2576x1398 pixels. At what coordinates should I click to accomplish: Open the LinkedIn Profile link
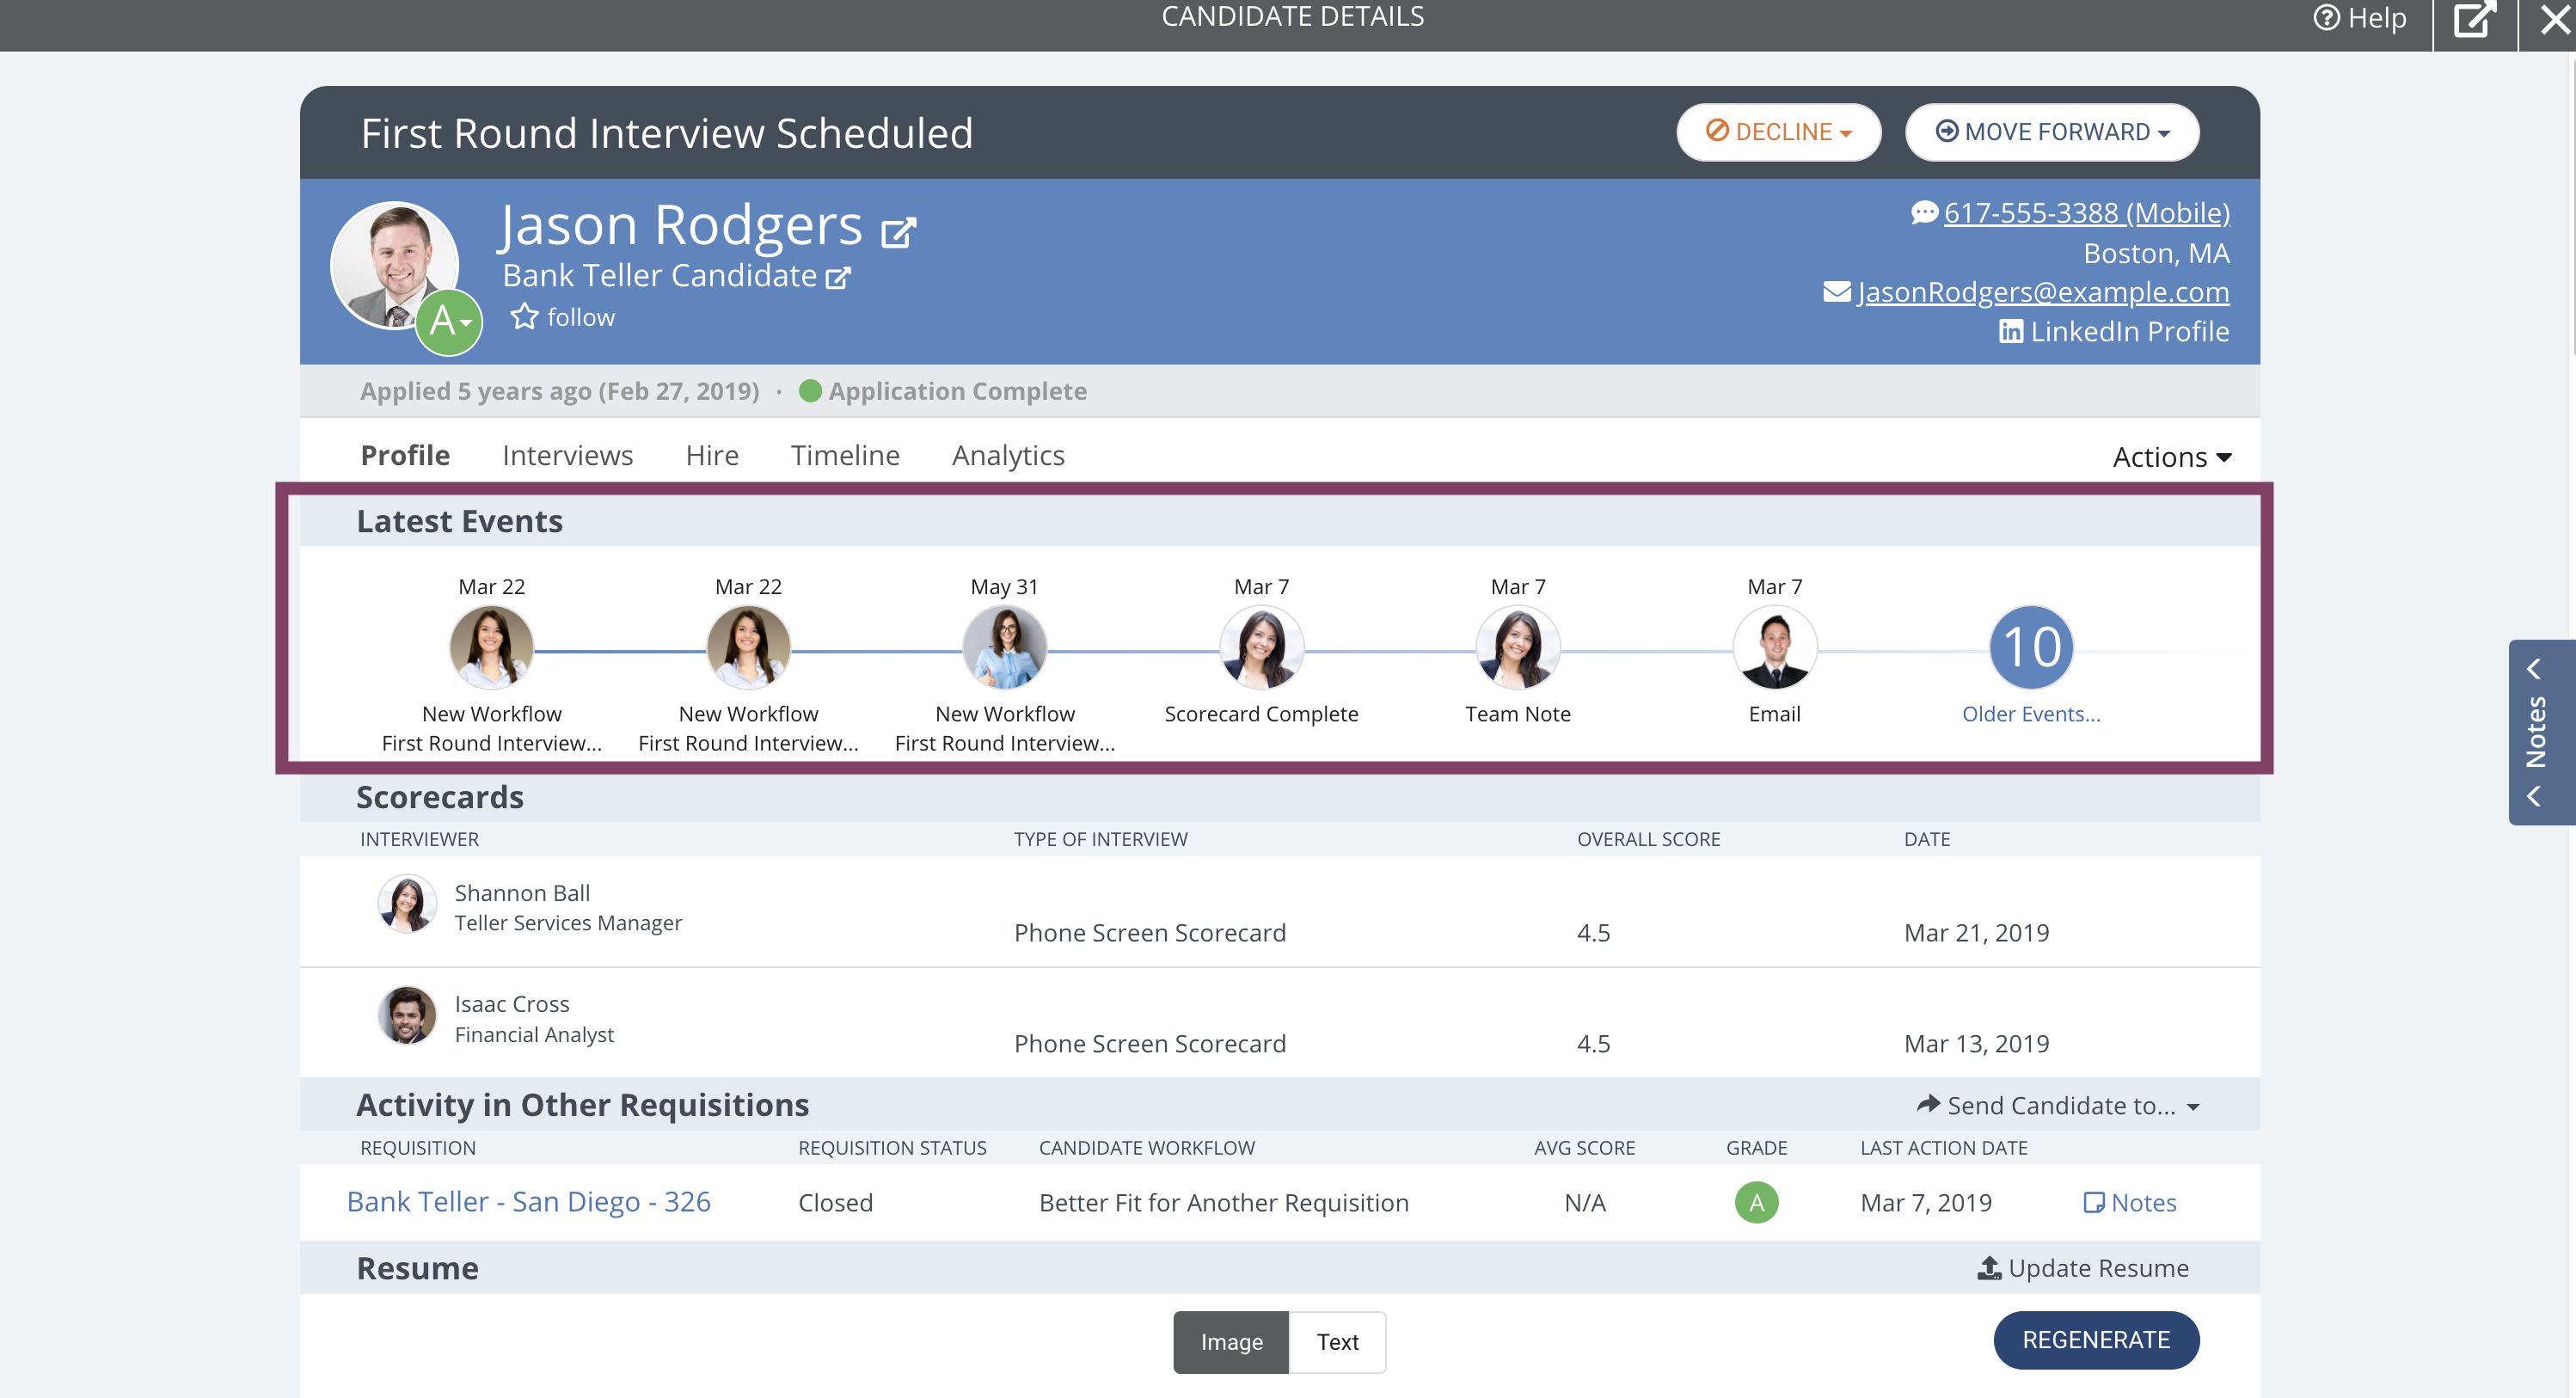click(2129, 331)
